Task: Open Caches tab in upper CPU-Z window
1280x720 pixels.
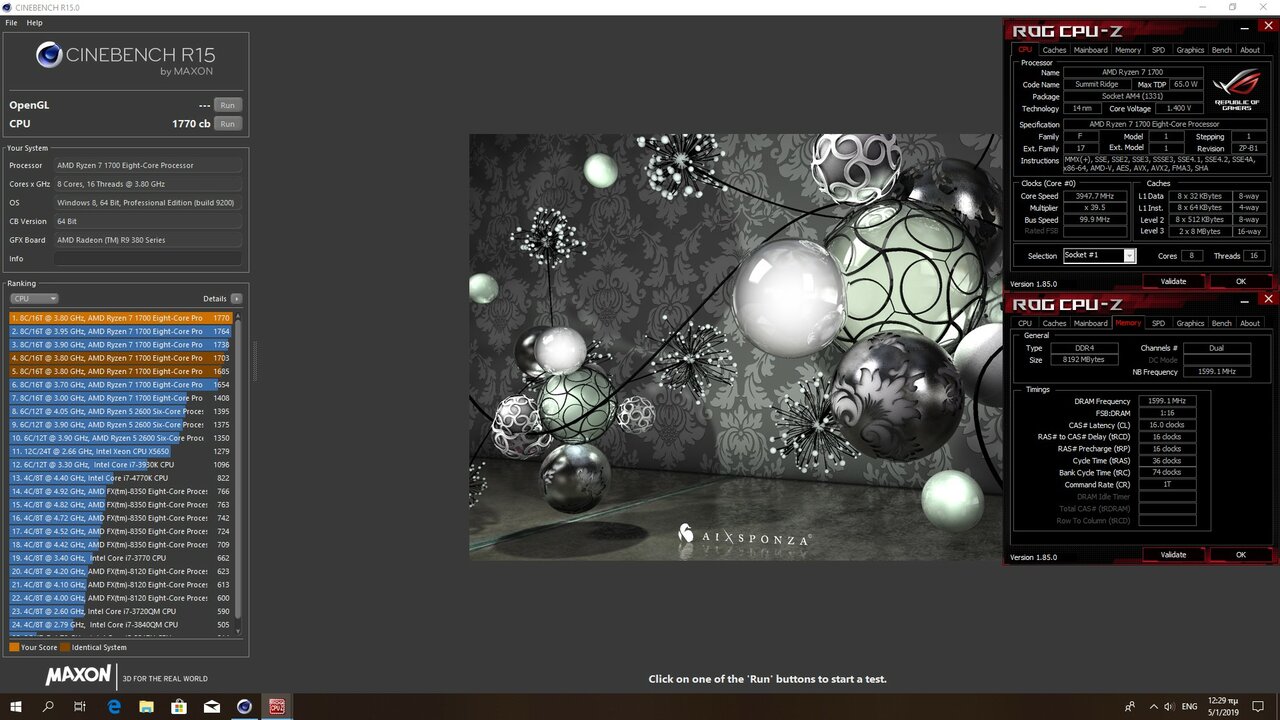Action: (1054, 50)
